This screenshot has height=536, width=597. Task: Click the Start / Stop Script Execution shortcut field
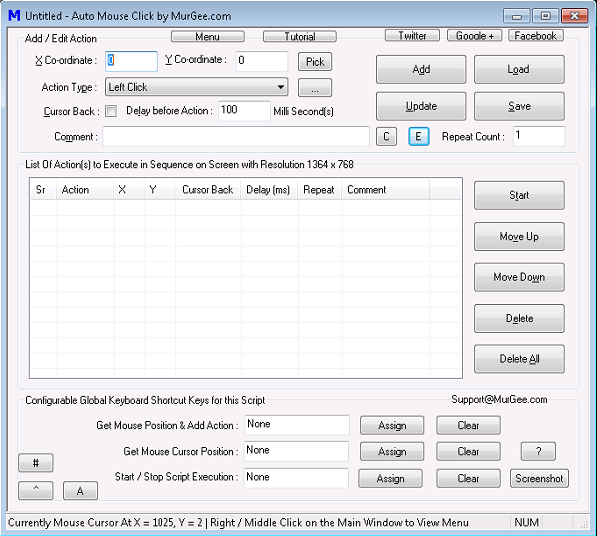point(296,478)
